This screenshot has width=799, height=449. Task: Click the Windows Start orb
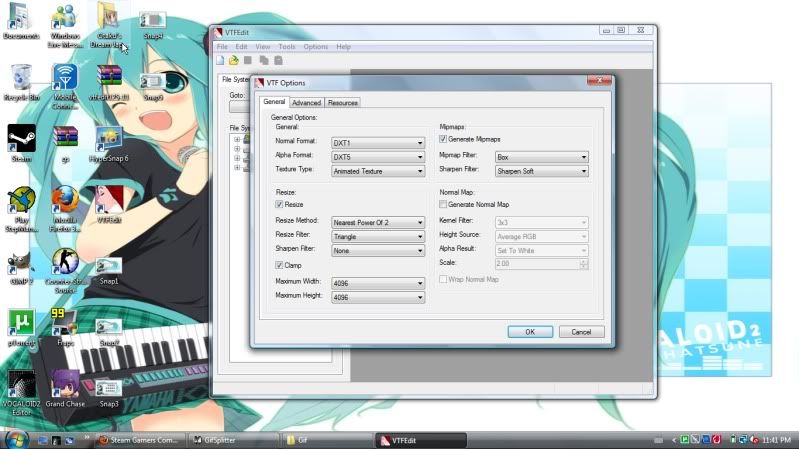coord(15,439)
